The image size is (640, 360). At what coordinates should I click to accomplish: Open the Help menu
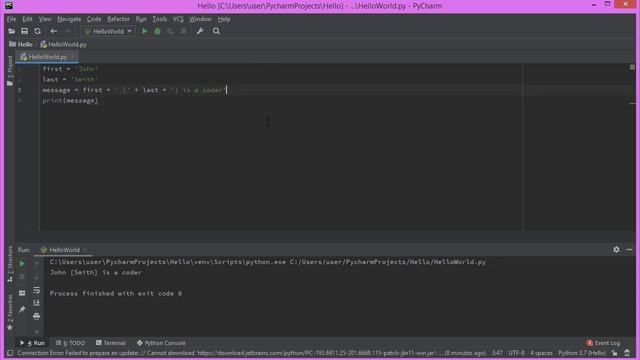pos(224,19)
